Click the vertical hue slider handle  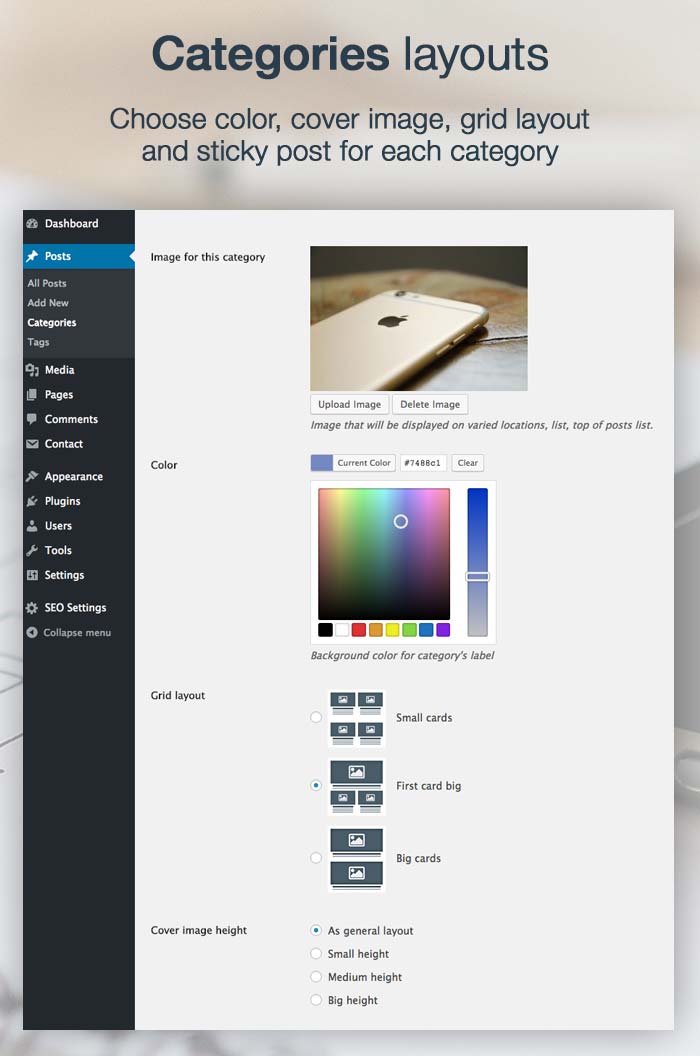pos(478,576)
